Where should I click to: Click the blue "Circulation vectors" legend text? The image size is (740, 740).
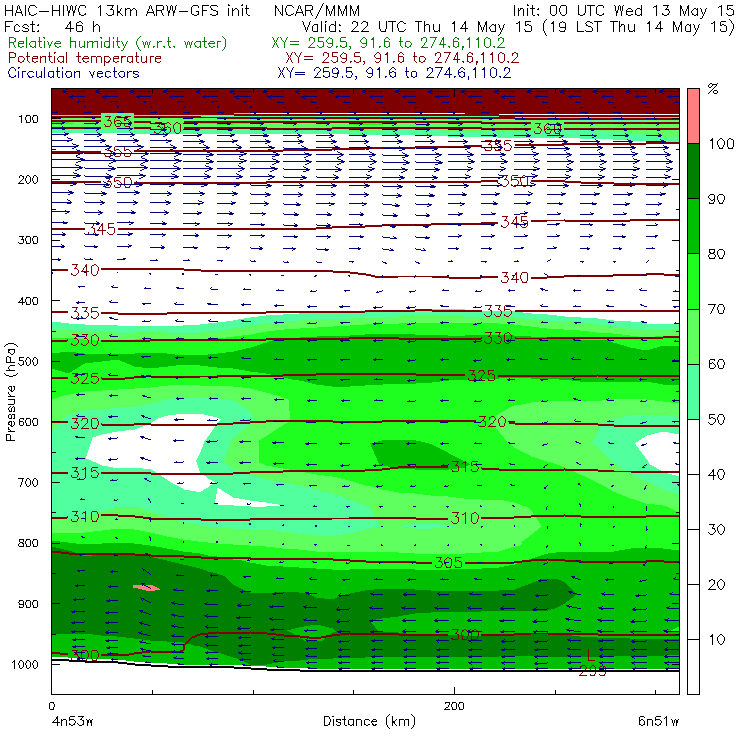pyautogui.click(x=73, y=73)
